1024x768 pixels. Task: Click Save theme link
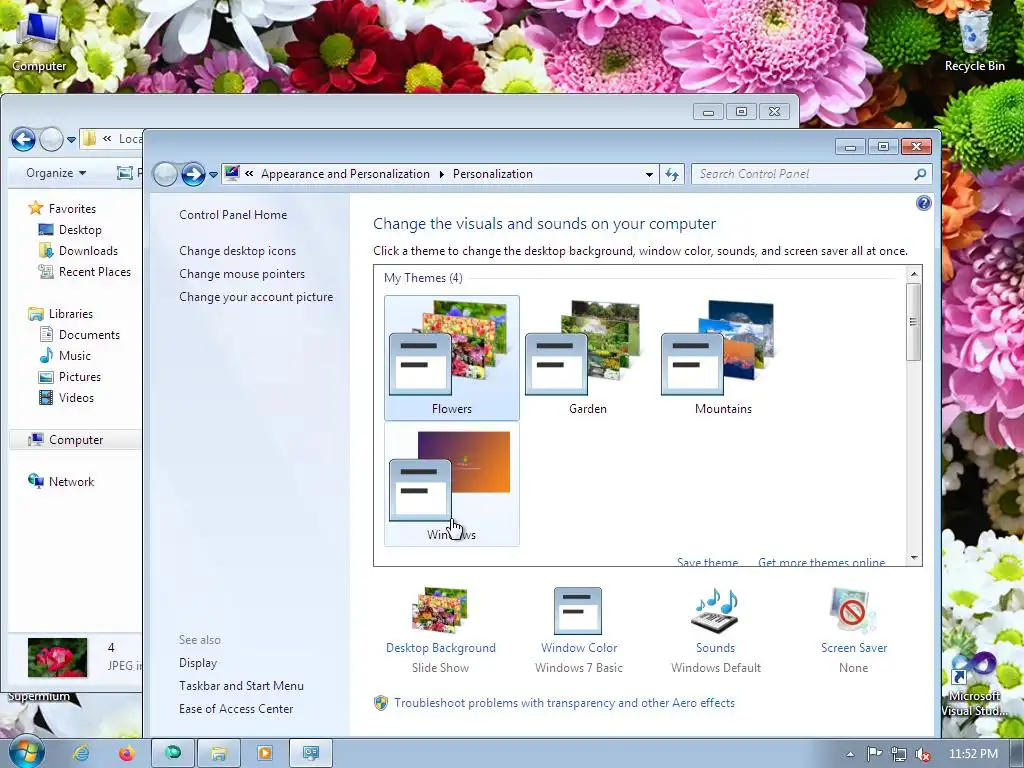(x=707, y=562)
